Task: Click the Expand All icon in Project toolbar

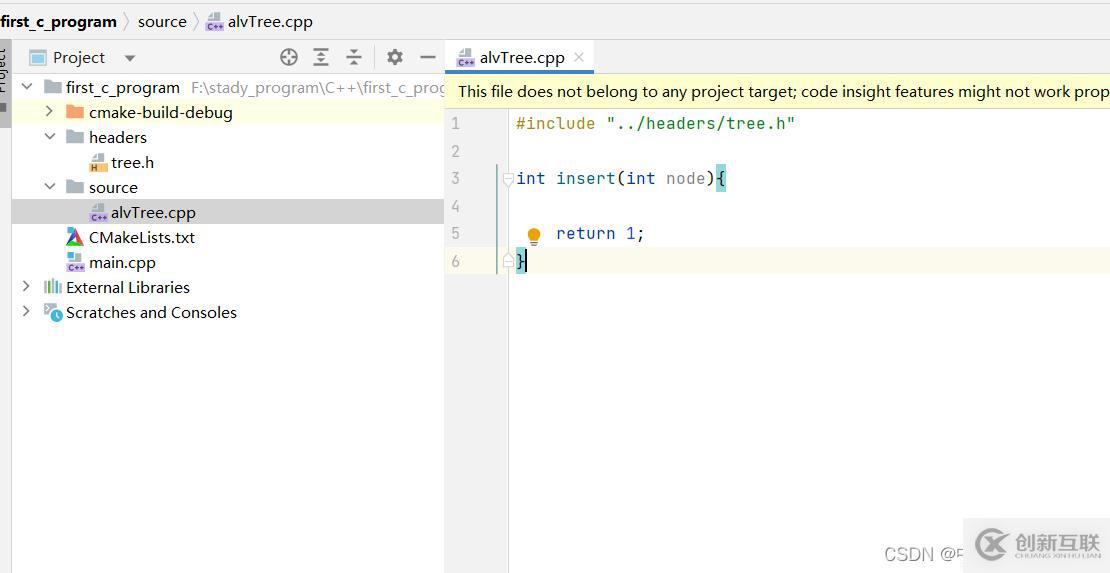Action: coord(321,58)
